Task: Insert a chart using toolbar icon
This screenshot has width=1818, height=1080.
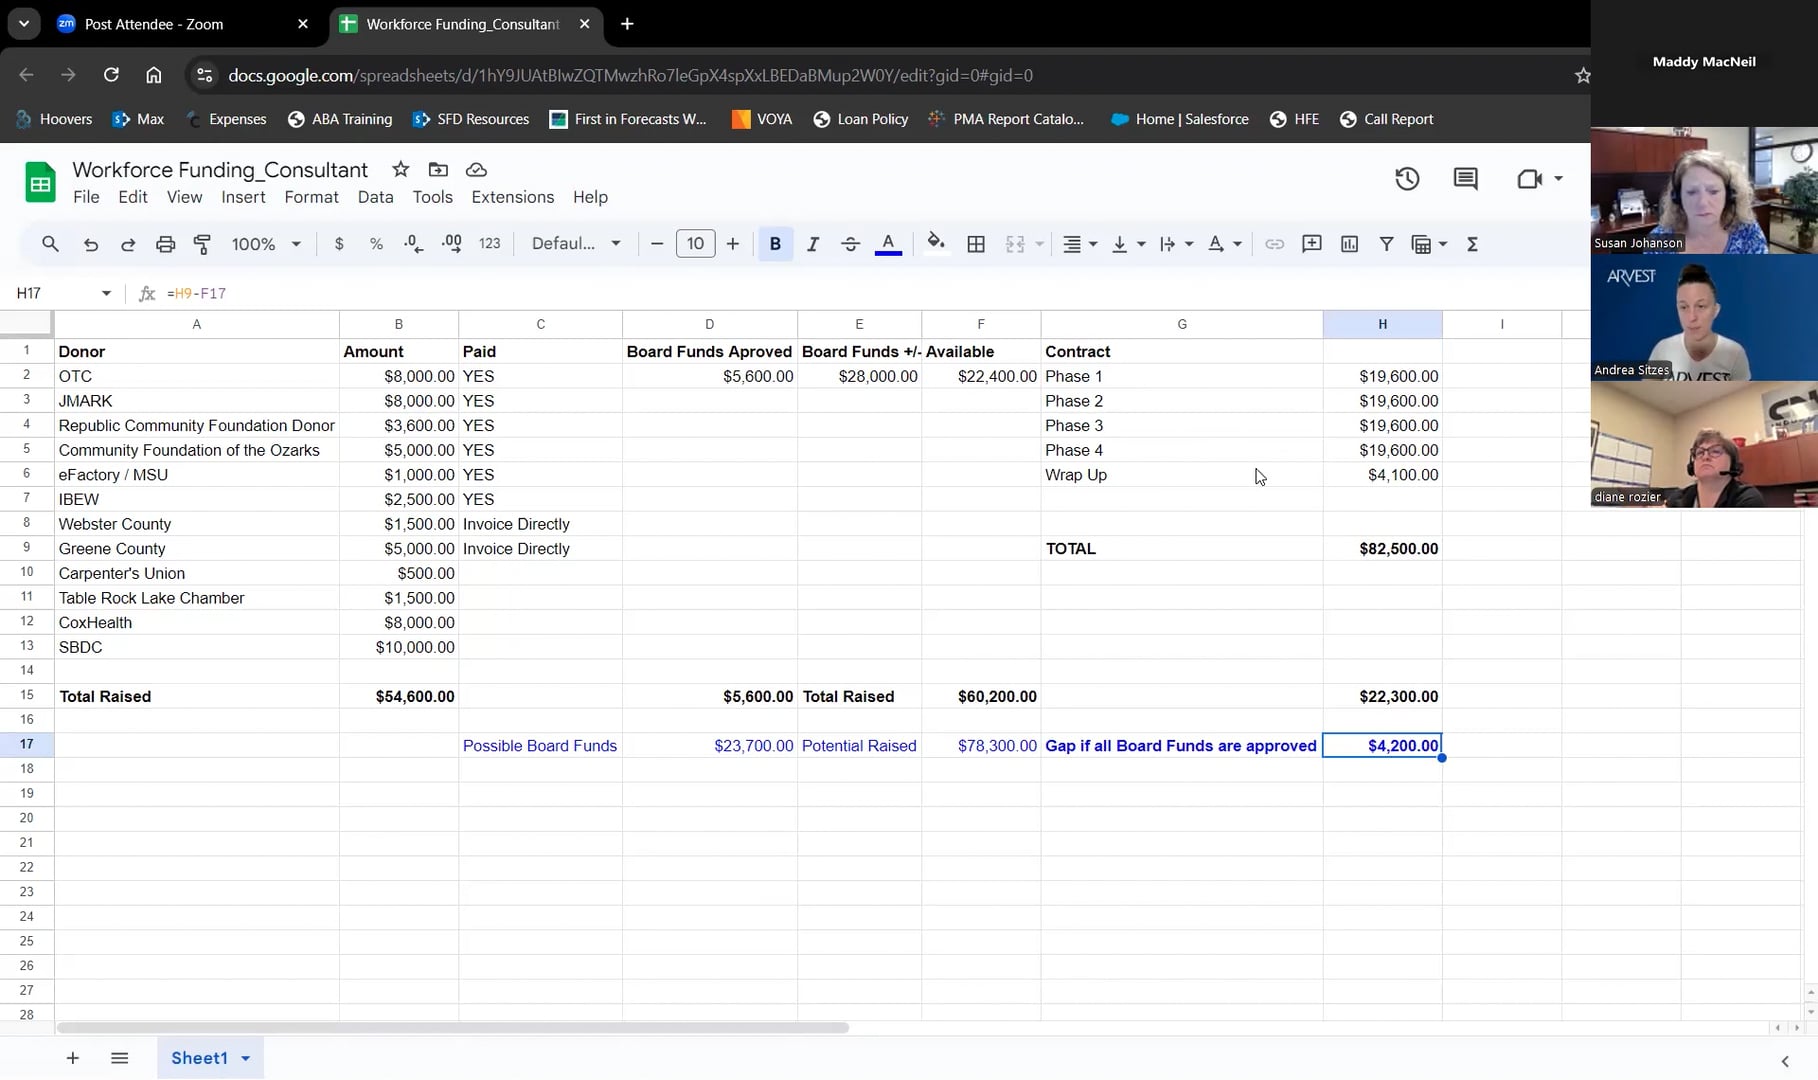Action: point(1349,244)
